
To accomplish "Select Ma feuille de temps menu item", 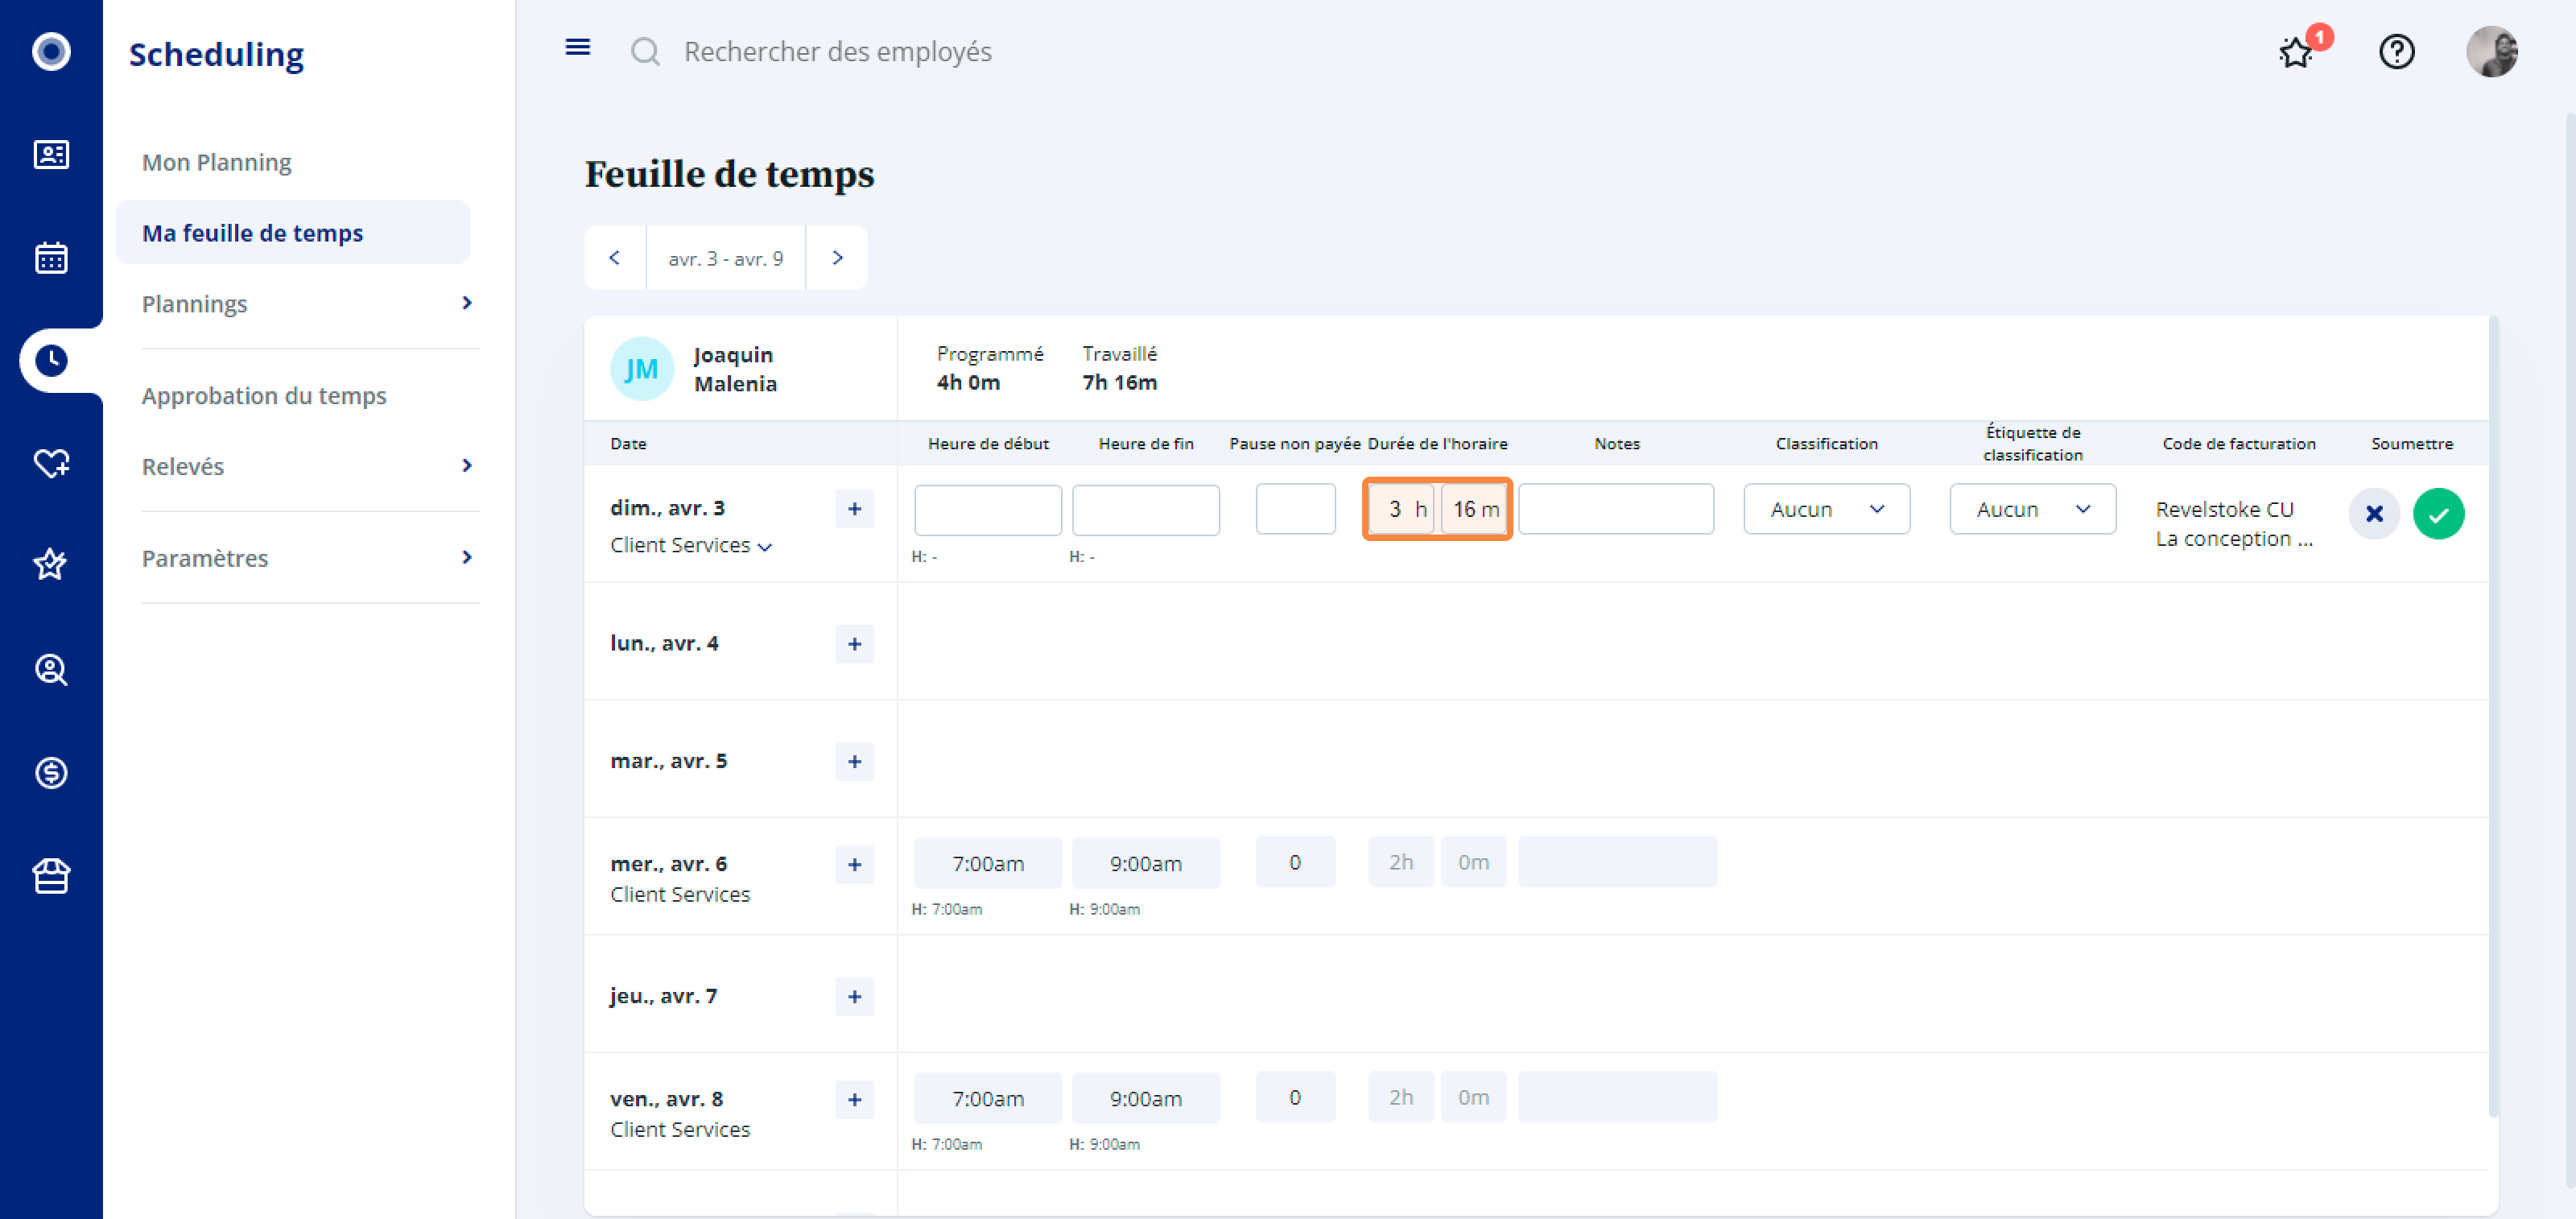I will click(293, 232).
